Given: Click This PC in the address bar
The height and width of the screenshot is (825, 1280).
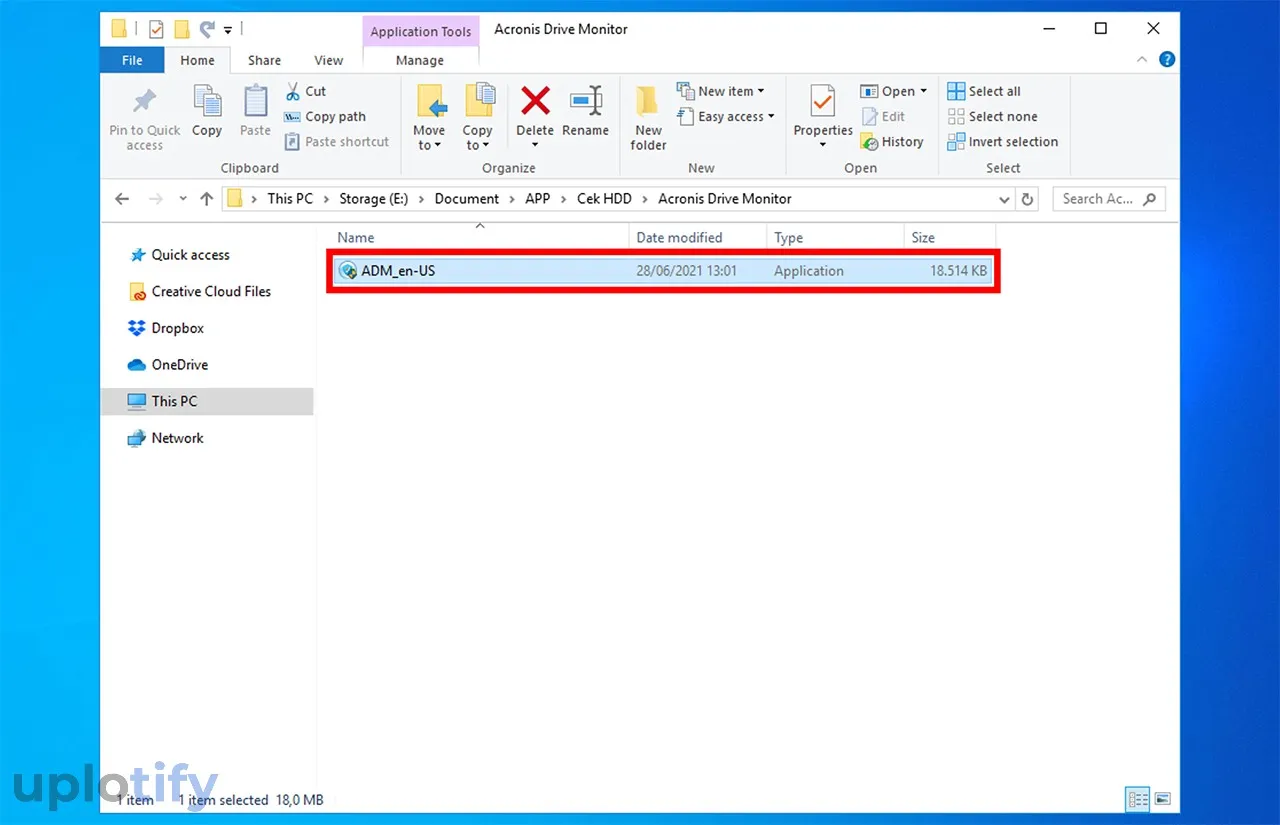Looking at the screenshot, I should 290,199.
